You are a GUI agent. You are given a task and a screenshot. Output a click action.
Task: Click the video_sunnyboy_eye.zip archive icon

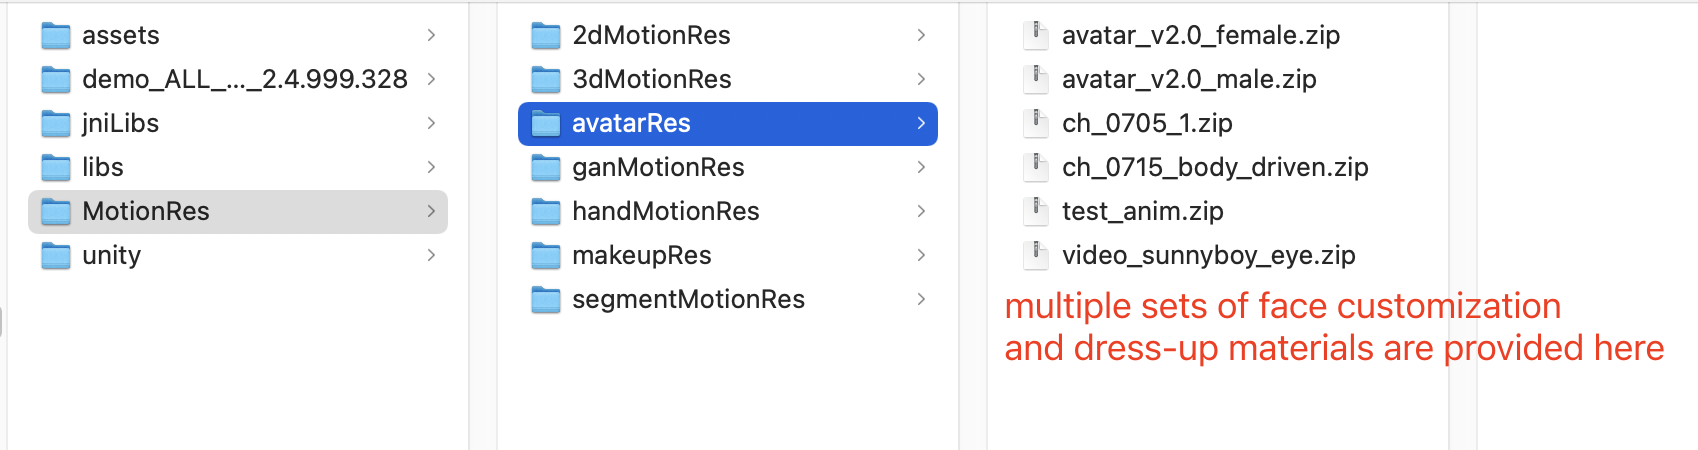click(x=1035, y=256)
